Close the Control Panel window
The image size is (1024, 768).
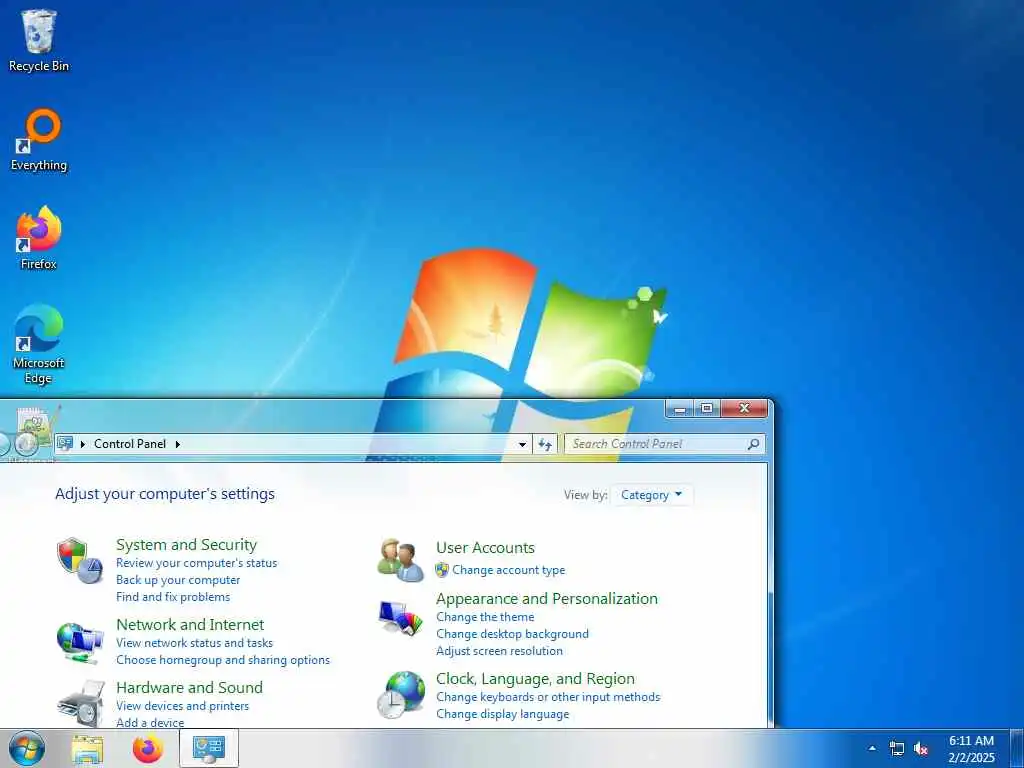pos(744,408)
